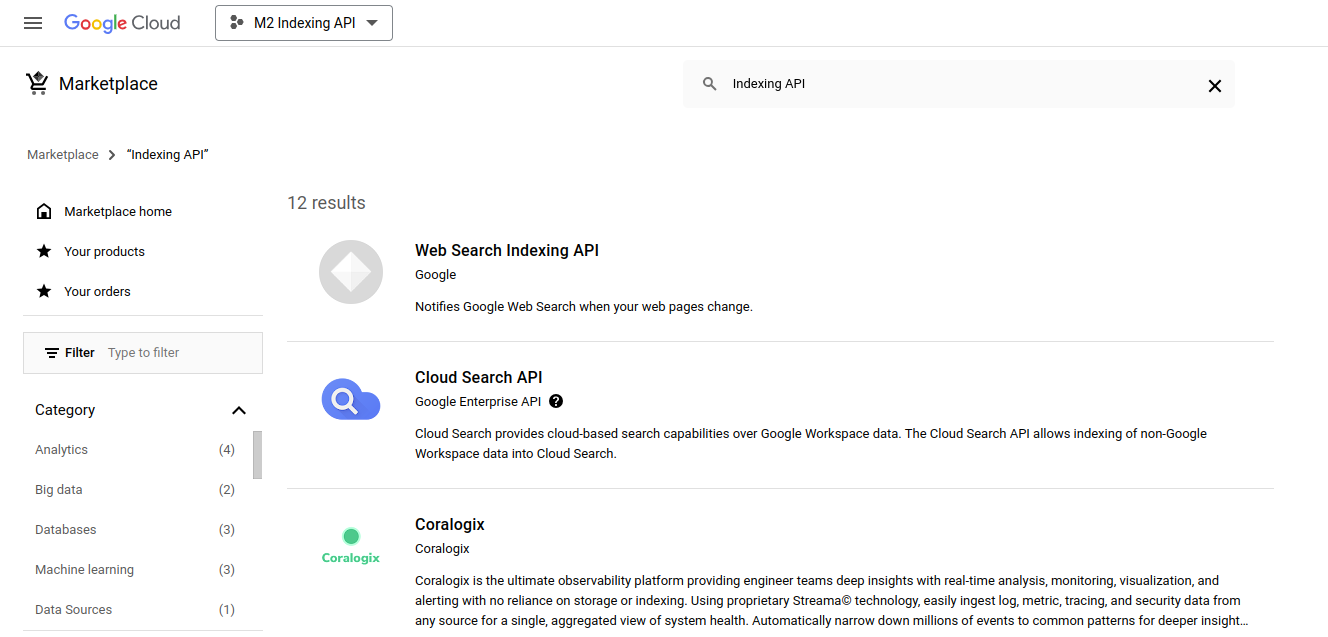Viewport: 1328px width, 637px height.
Task: Click the Web Search Indexing API logo
Action: [351, 272]
